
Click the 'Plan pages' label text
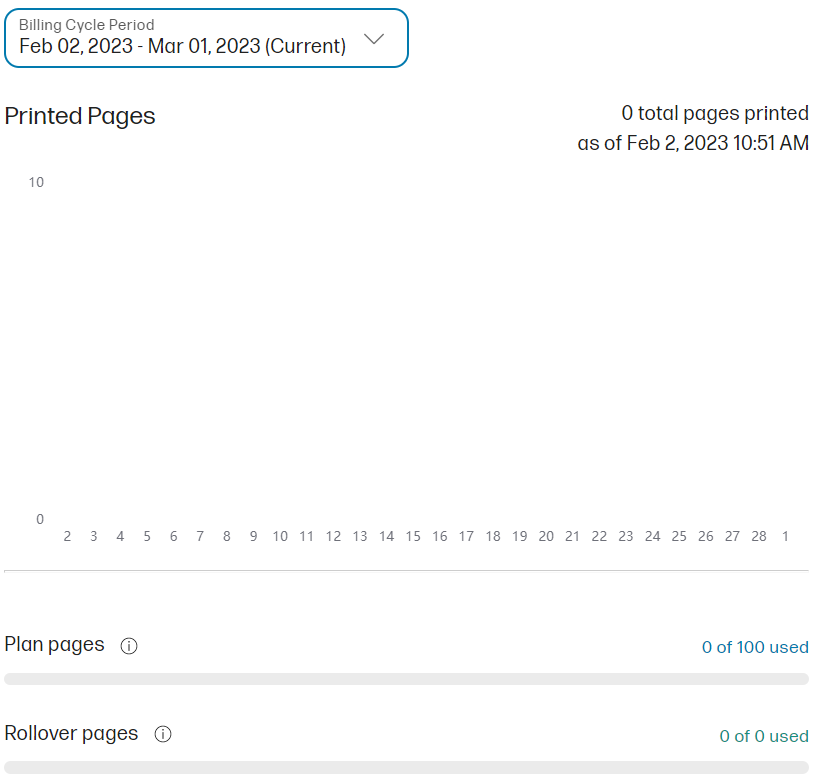click(55, 645)
